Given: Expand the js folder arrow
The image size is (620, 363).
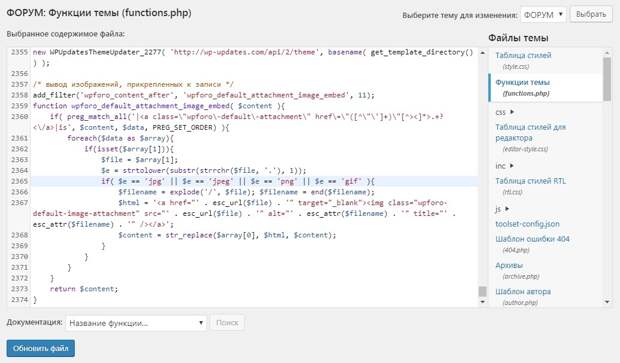Looking at the screenshot, I should coord(507,208).
